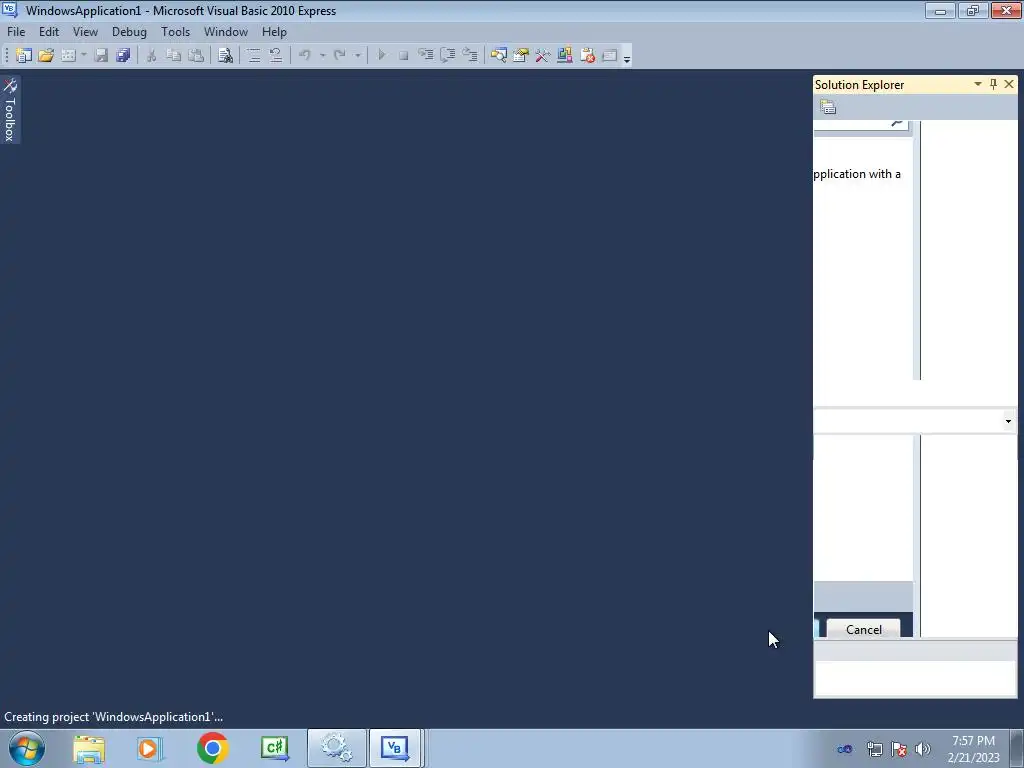Click the Solution Explorer Properties icon
This screenshot has width=1024, height=768.
click(x=828, y=107)
